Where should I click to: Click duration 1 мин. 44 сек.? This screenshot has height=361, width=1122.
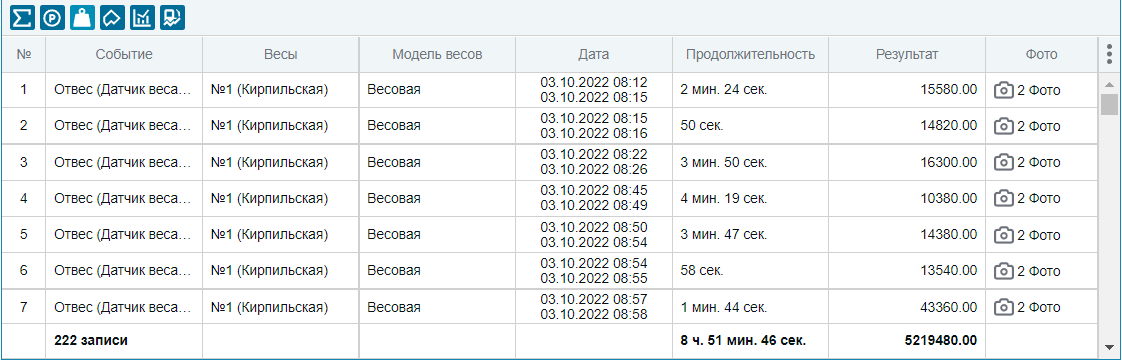pos(723,308)
